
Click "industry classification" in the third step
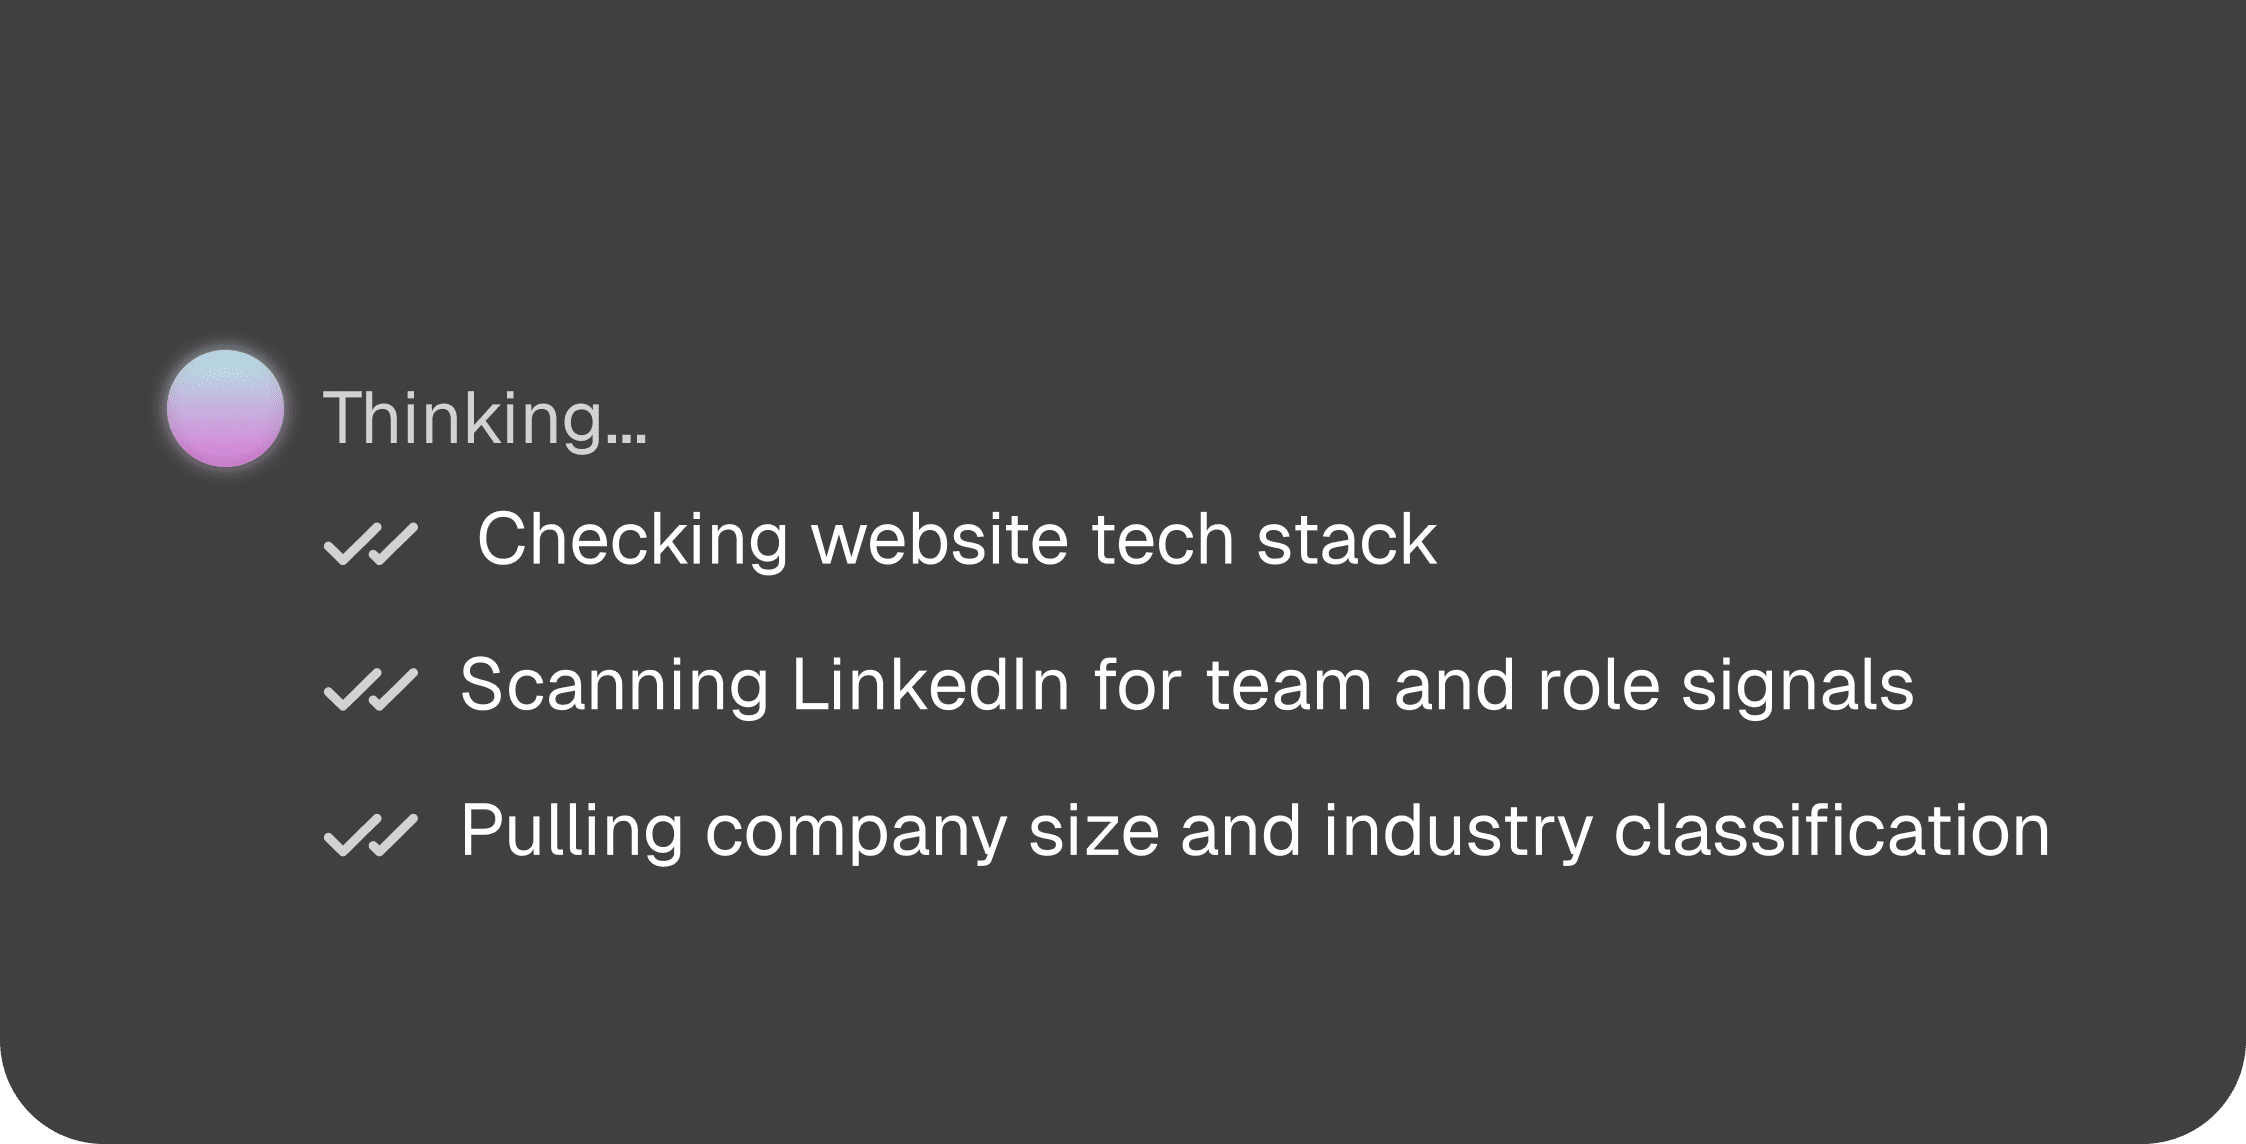tap(1686, 831)
